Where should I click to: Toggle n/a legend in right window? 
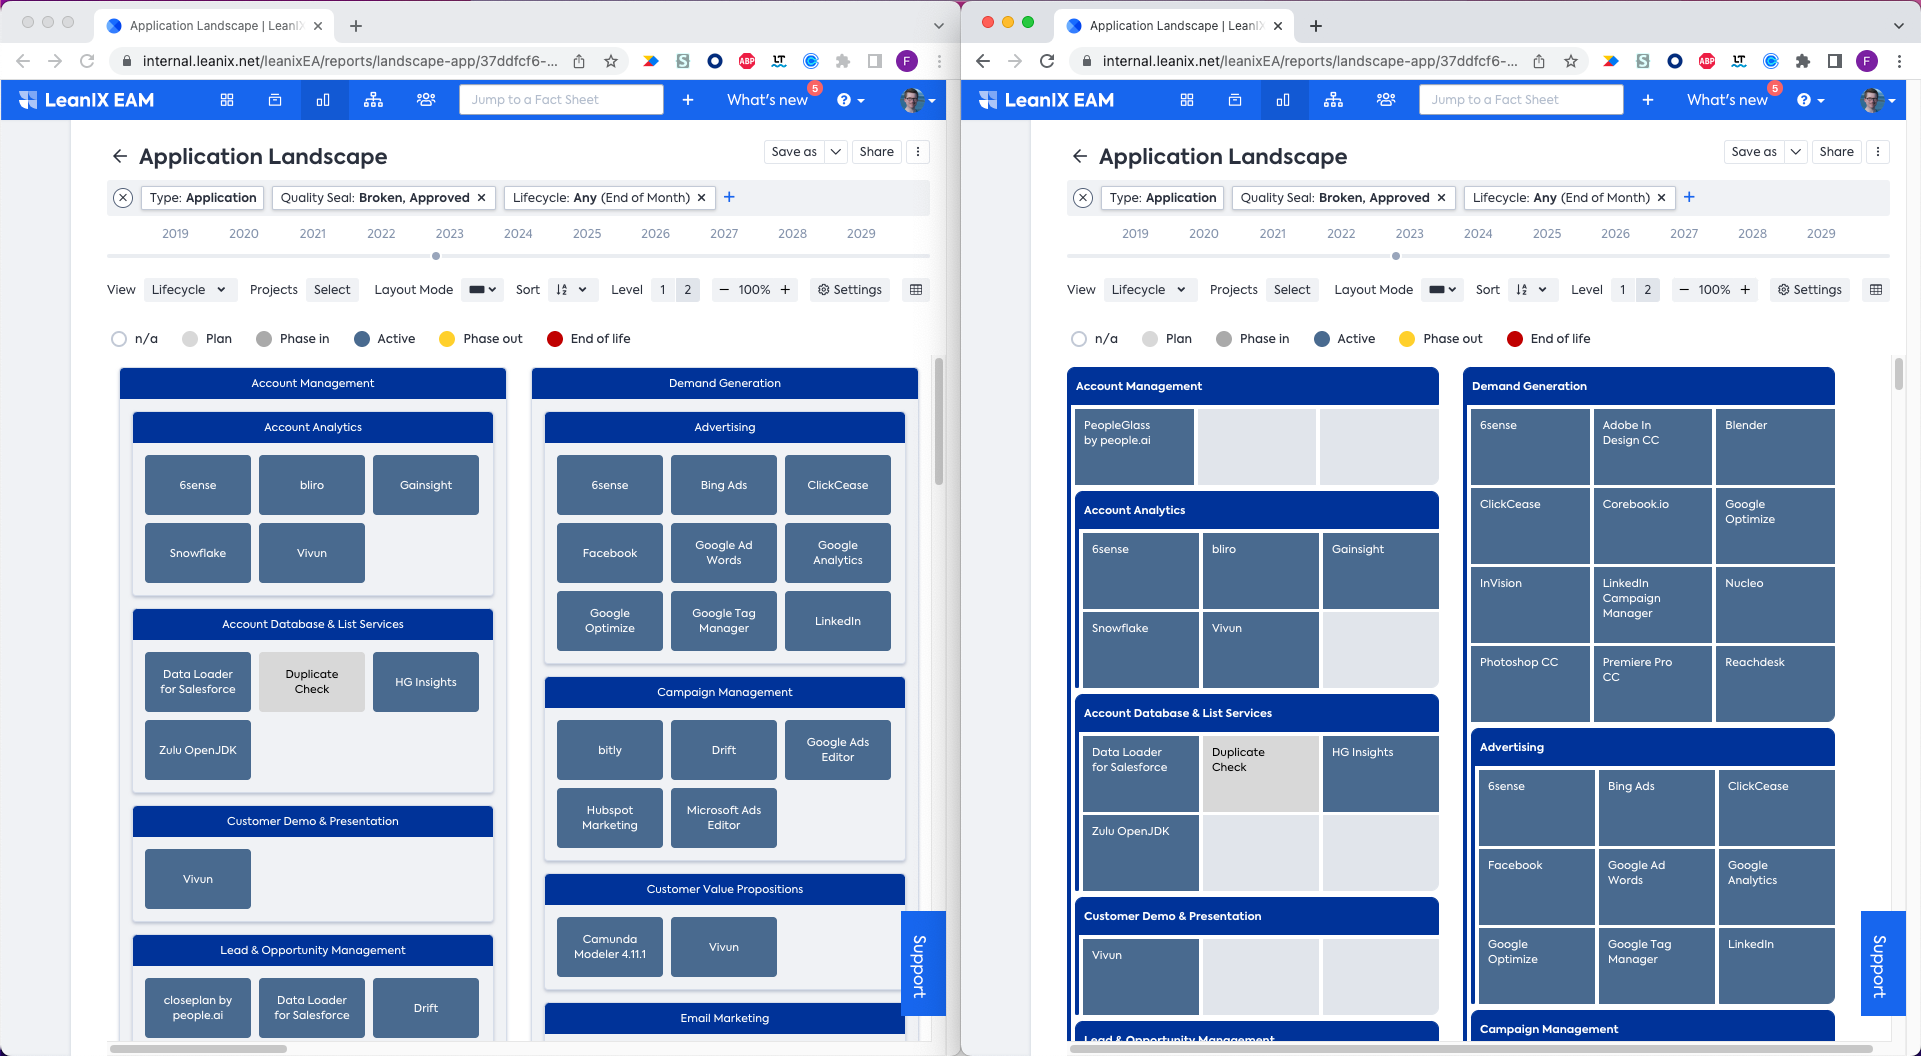point(1095,339)
